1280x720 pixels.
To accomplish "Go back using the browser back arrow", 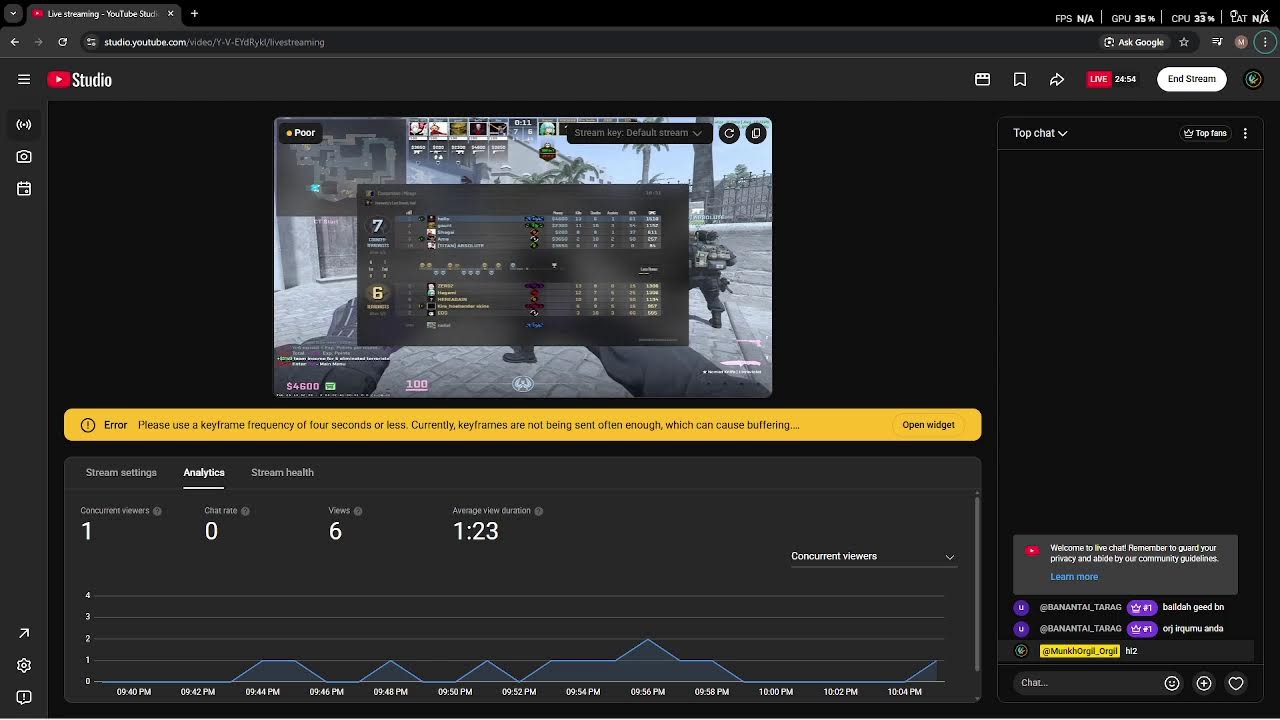I will [x=15, y=42].
